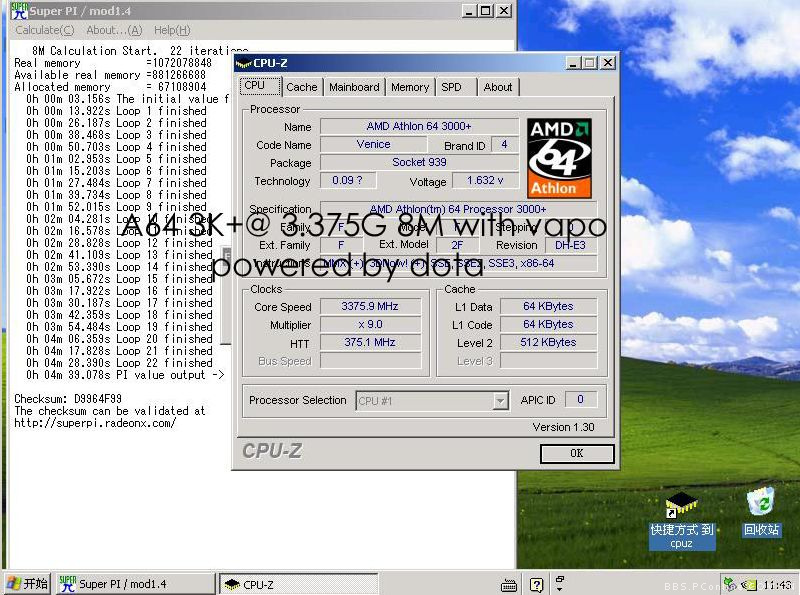
Task: Click the Voltage value 1.632 v
Action: coord(485,181)
